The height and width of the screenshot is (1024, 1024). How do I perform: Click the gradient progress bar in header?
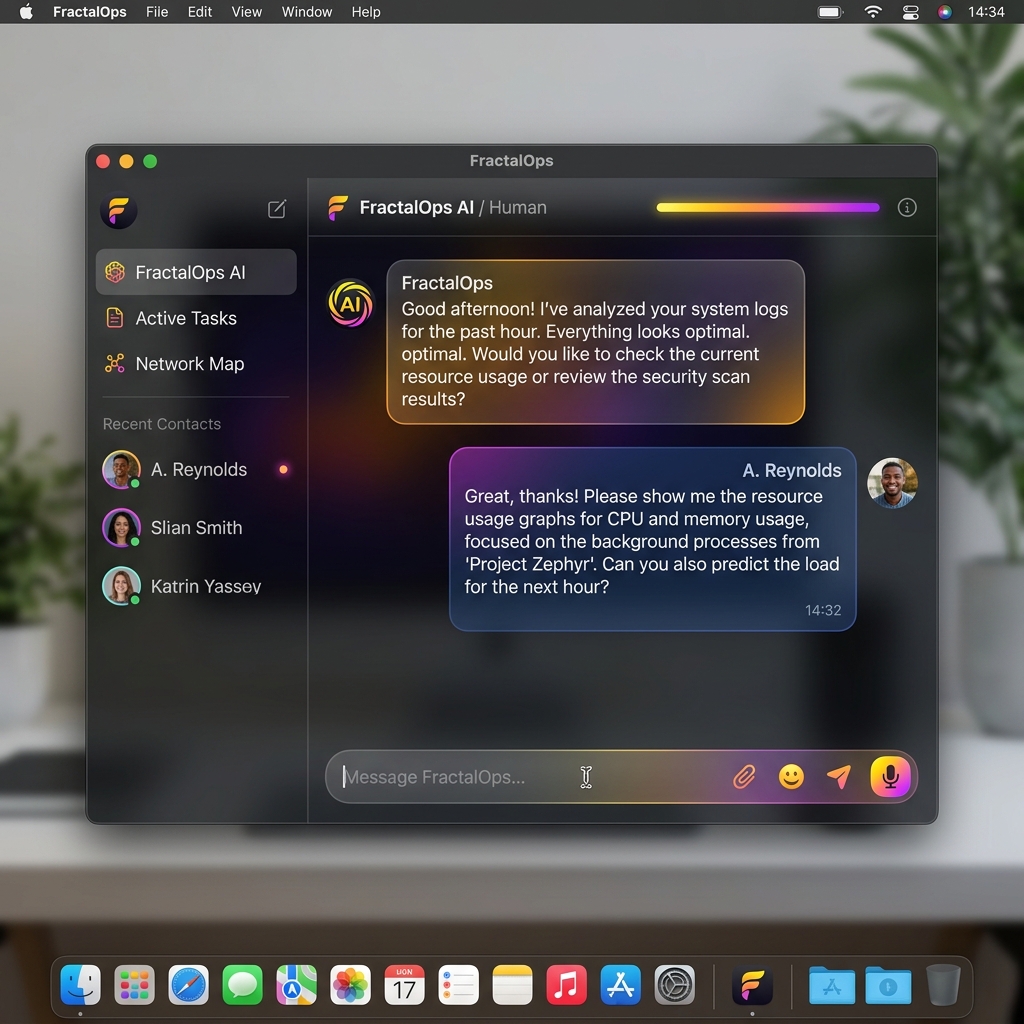coord(767,208)
